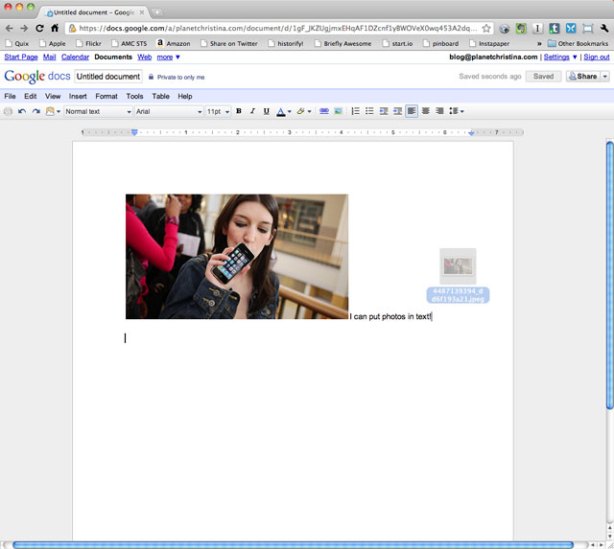Click the Share button
Image resolution: width=614 pixels, height=549 pixels.
point(586,76)
